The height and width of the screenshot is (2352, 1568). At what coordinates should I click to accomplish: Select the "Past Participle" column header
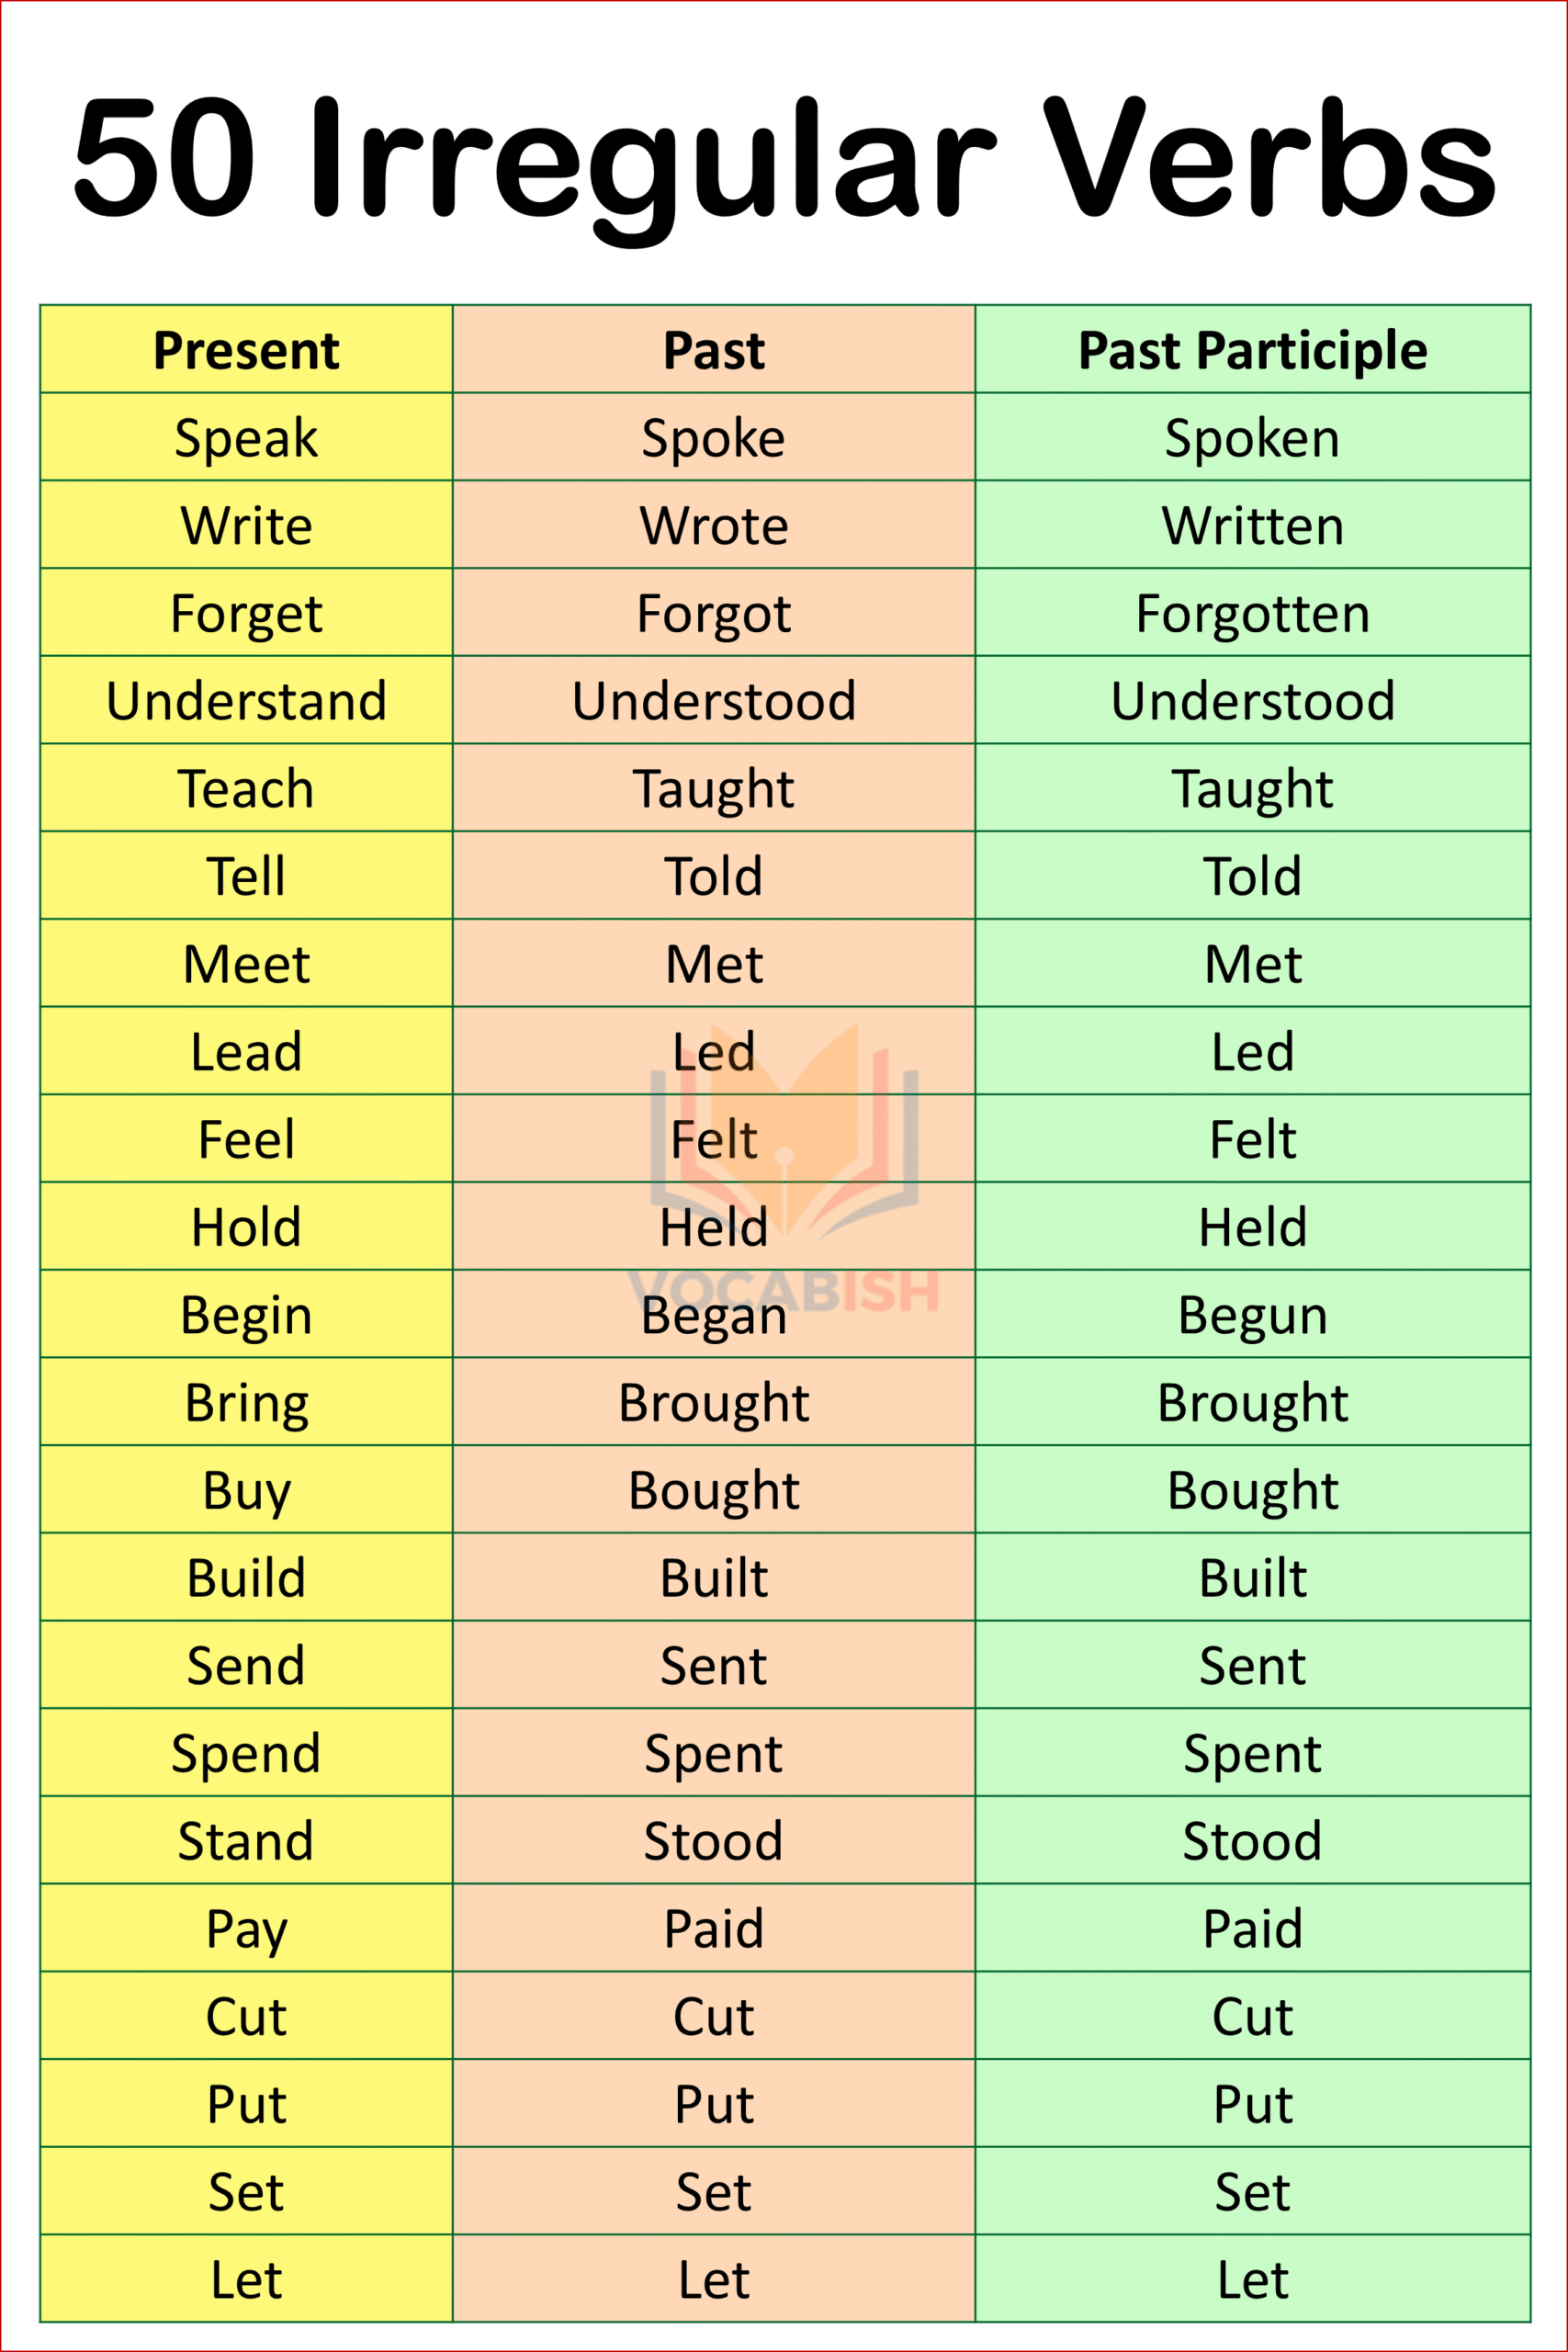(1252, 350)
